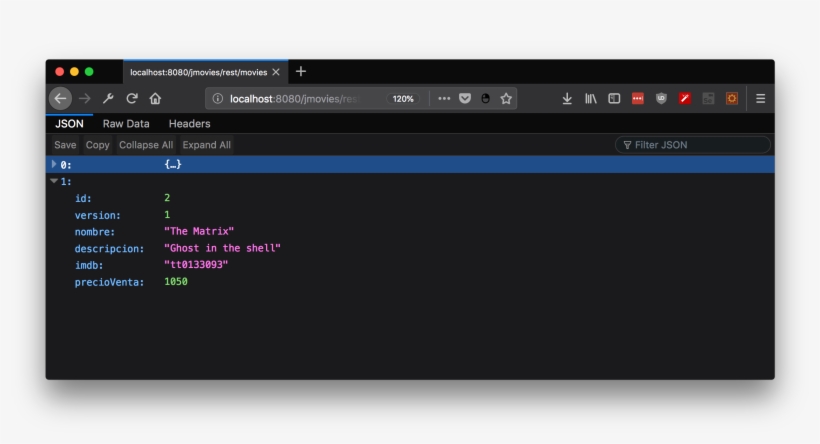This screenshot has height=444, width=820.
Task: Select the collapsed {…} value of row 0
Action: click(173, 164)
